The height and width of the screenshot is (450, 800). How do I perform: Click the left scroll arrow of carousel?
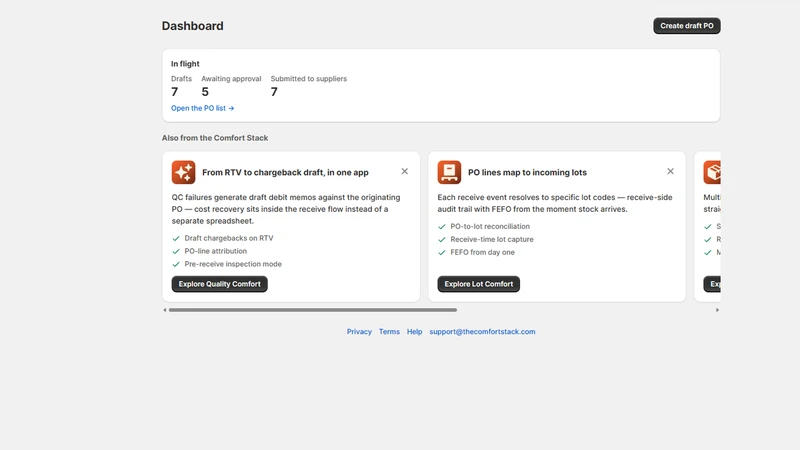(165, 310)
